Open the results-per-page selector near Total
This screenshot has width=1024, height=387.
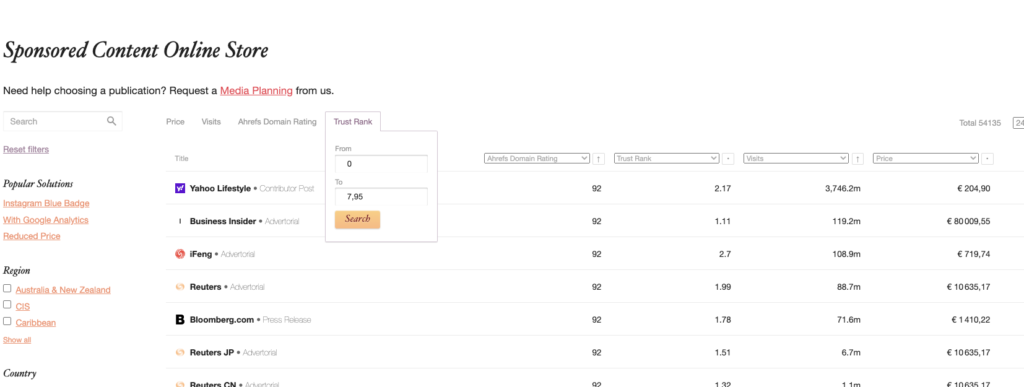point(1018,123)
